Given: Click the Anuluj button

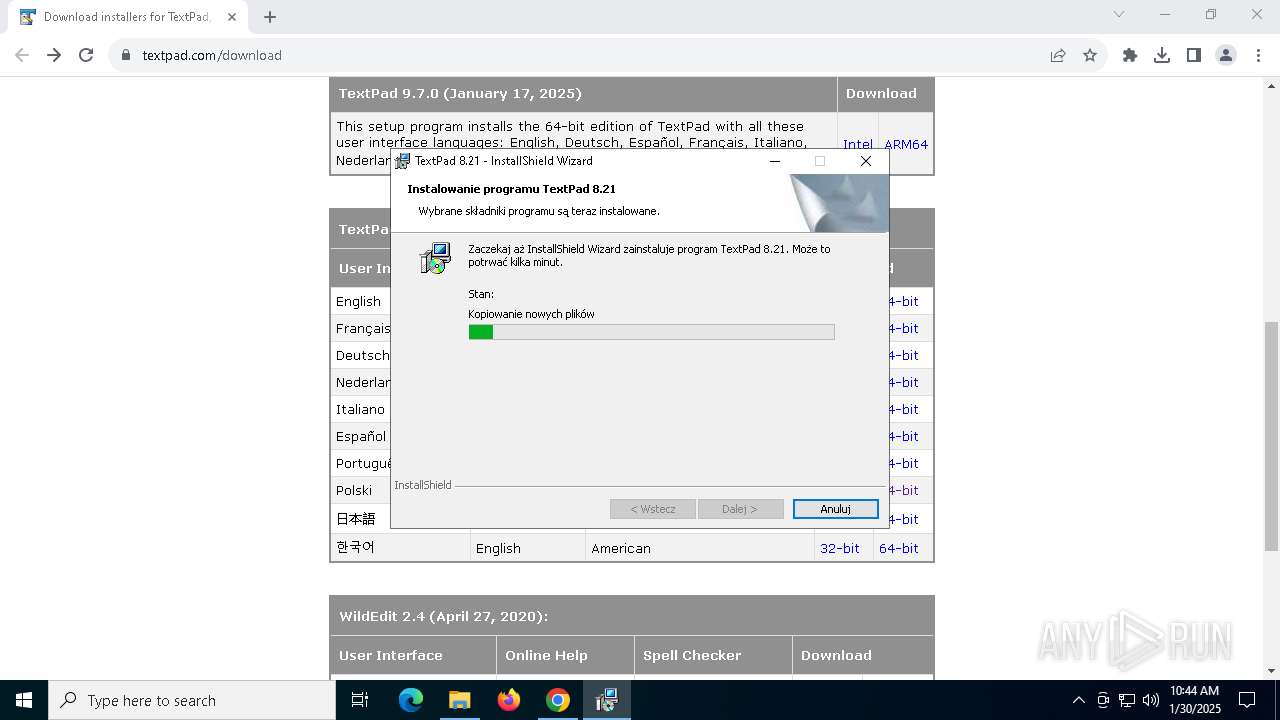Looking at the screenshot, I should tap(836, 509).
